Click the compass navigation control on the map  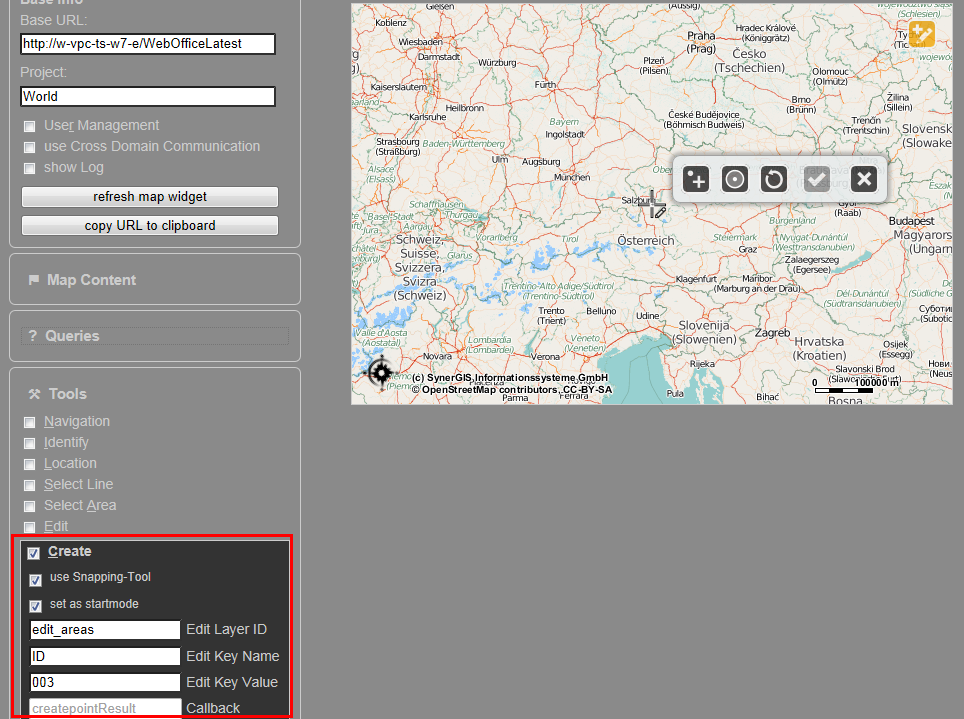point(381,372)
